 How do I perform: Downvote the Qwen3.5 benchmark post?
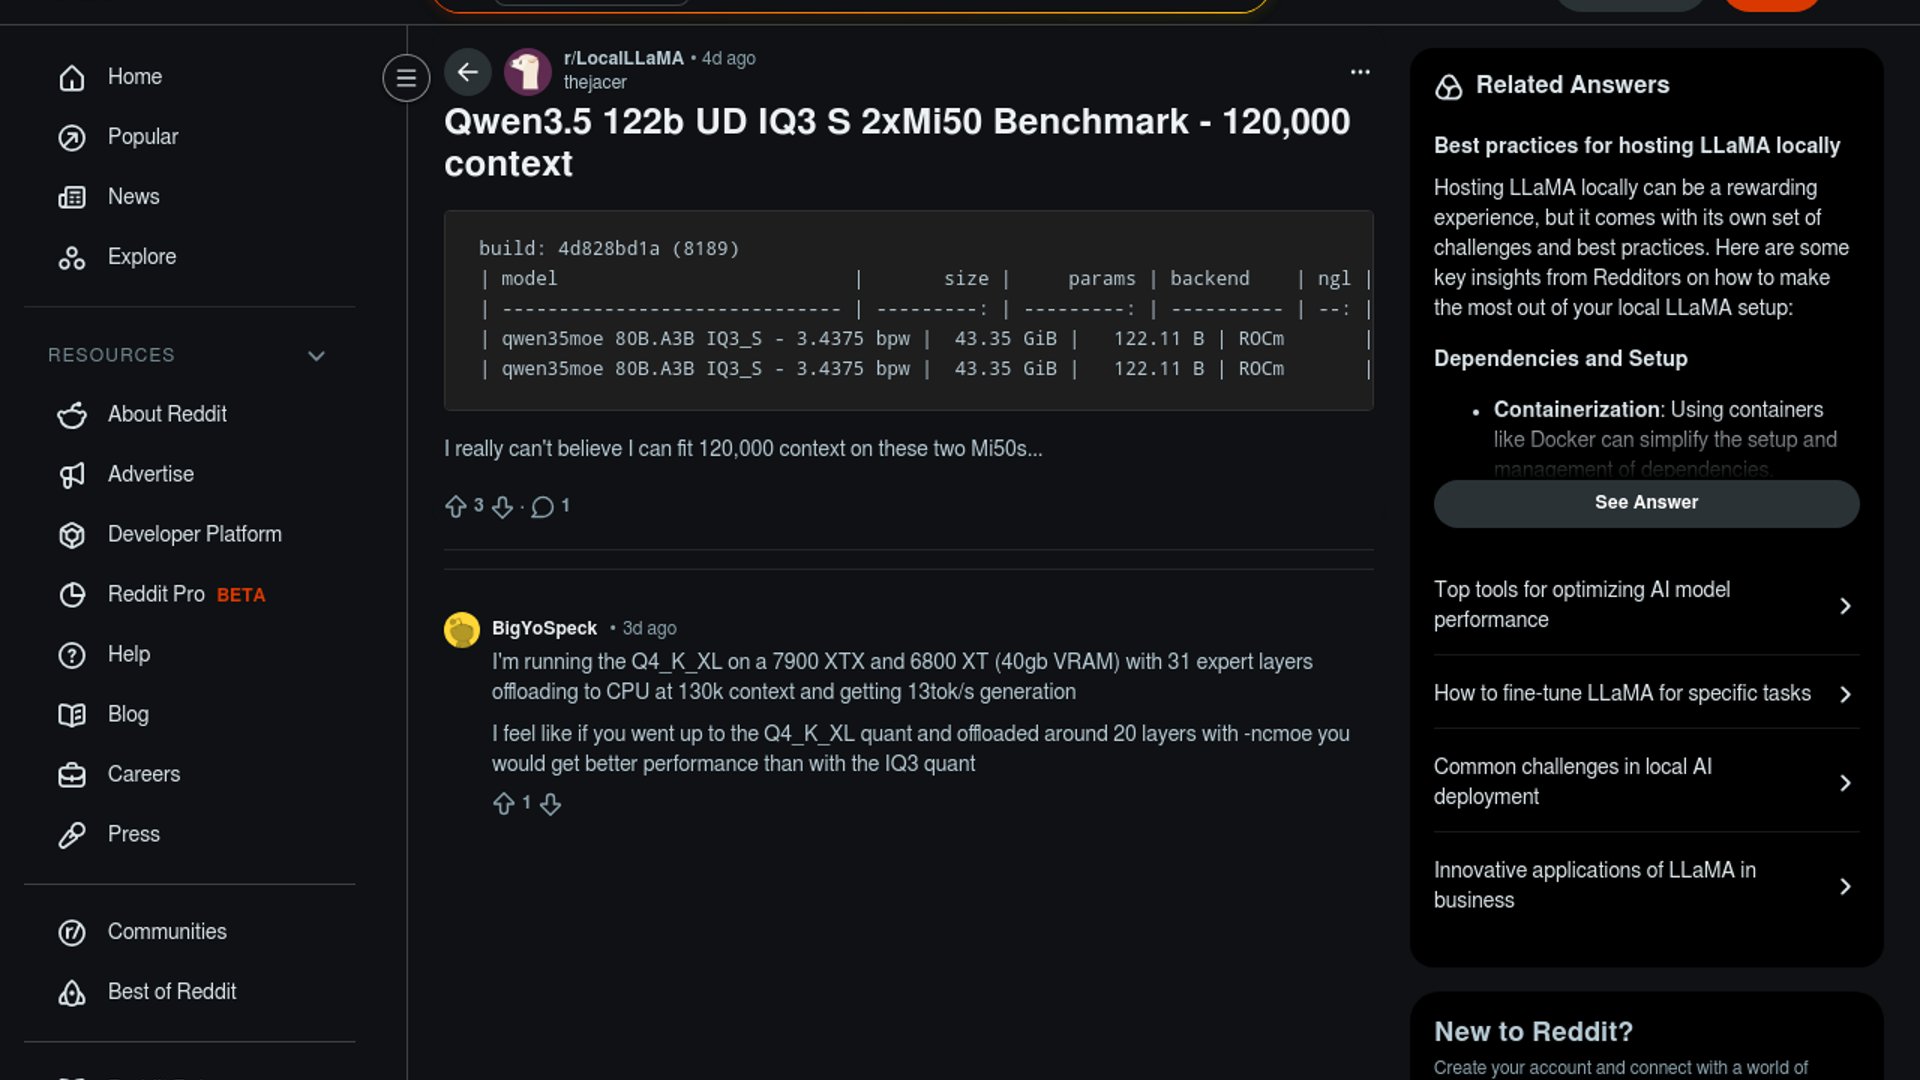point(503,507)
